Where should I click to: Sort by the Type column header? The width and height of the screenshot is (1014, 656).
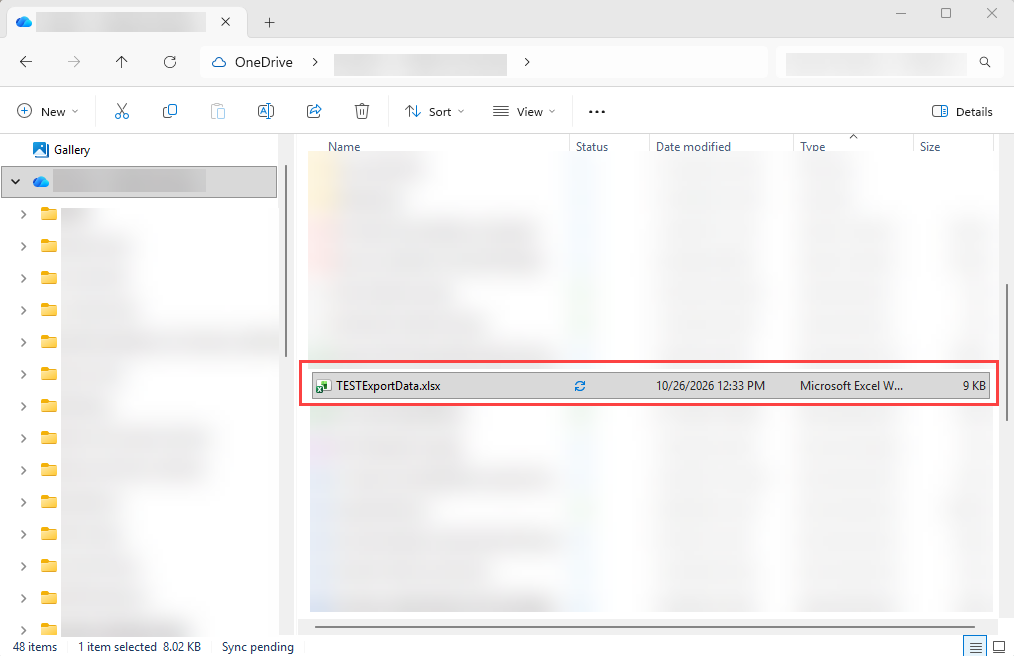click(813, 146)
